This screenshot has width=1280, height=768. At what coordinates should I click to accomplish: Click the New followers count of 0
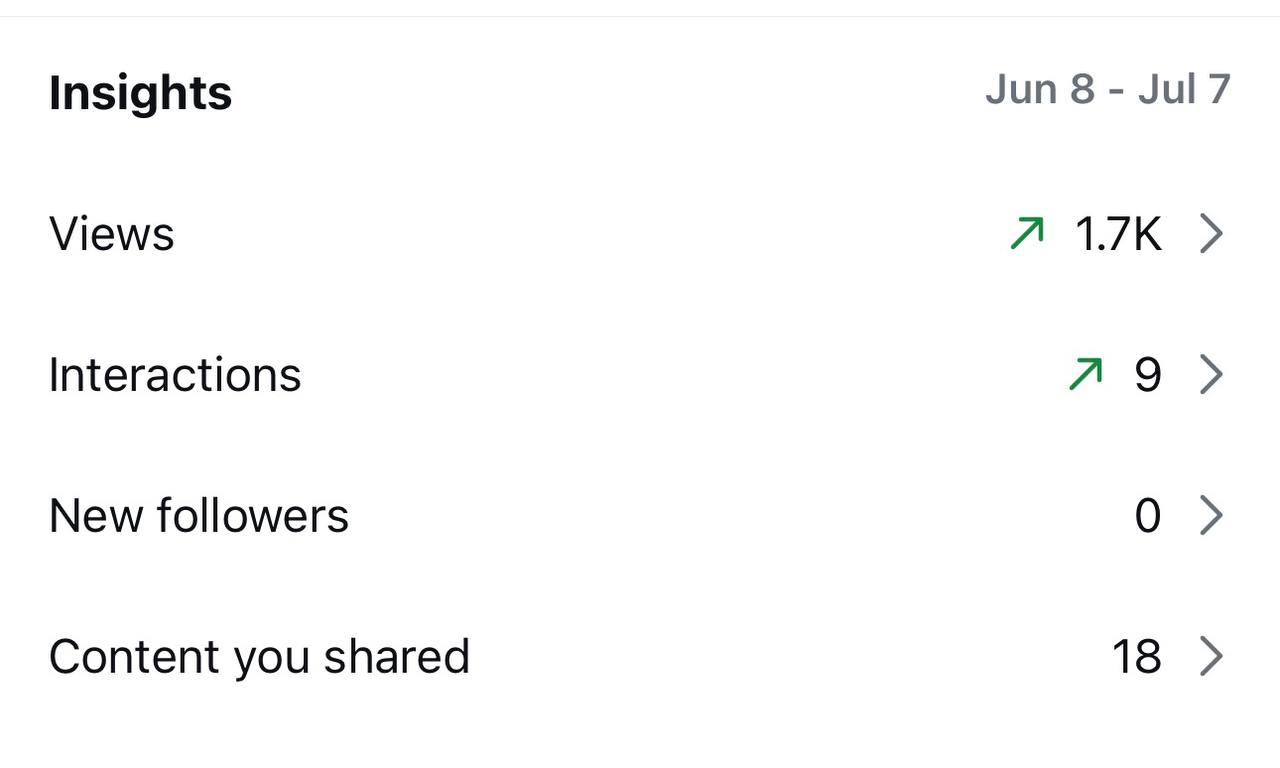pos(1147,516)
